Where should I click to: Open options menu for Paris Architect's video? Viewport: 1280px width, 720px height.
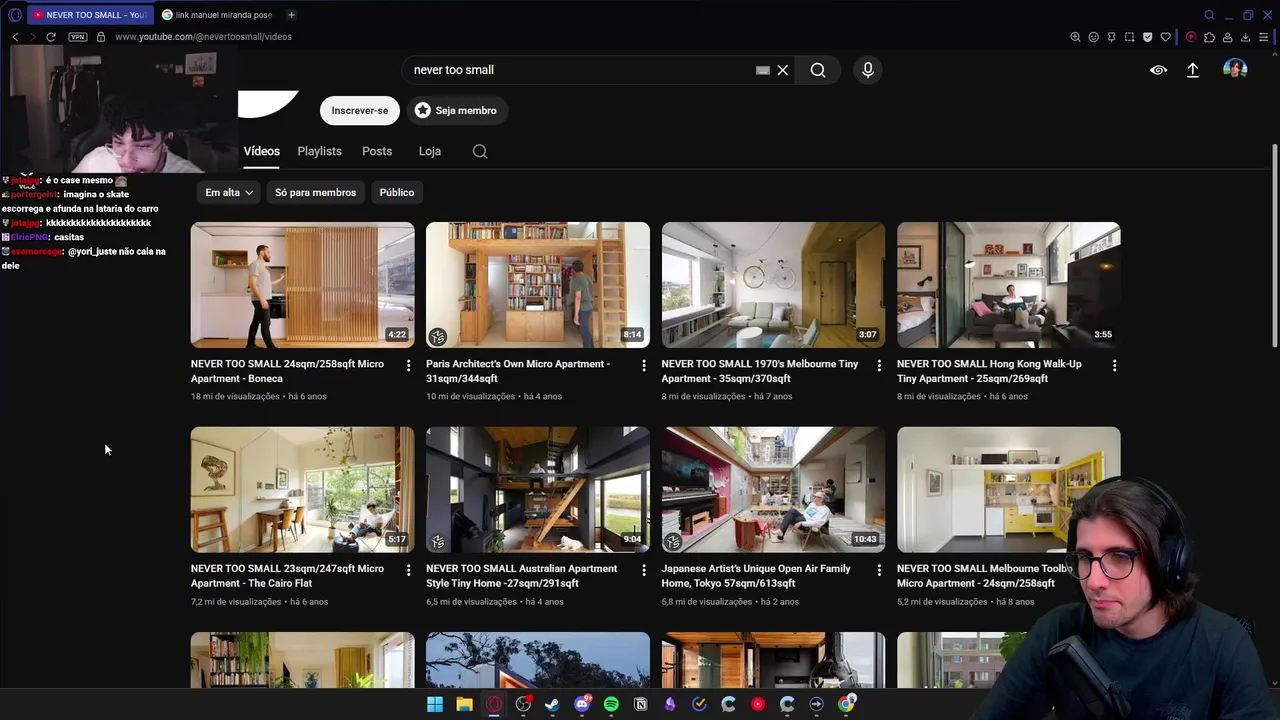(x=644, y=366)
